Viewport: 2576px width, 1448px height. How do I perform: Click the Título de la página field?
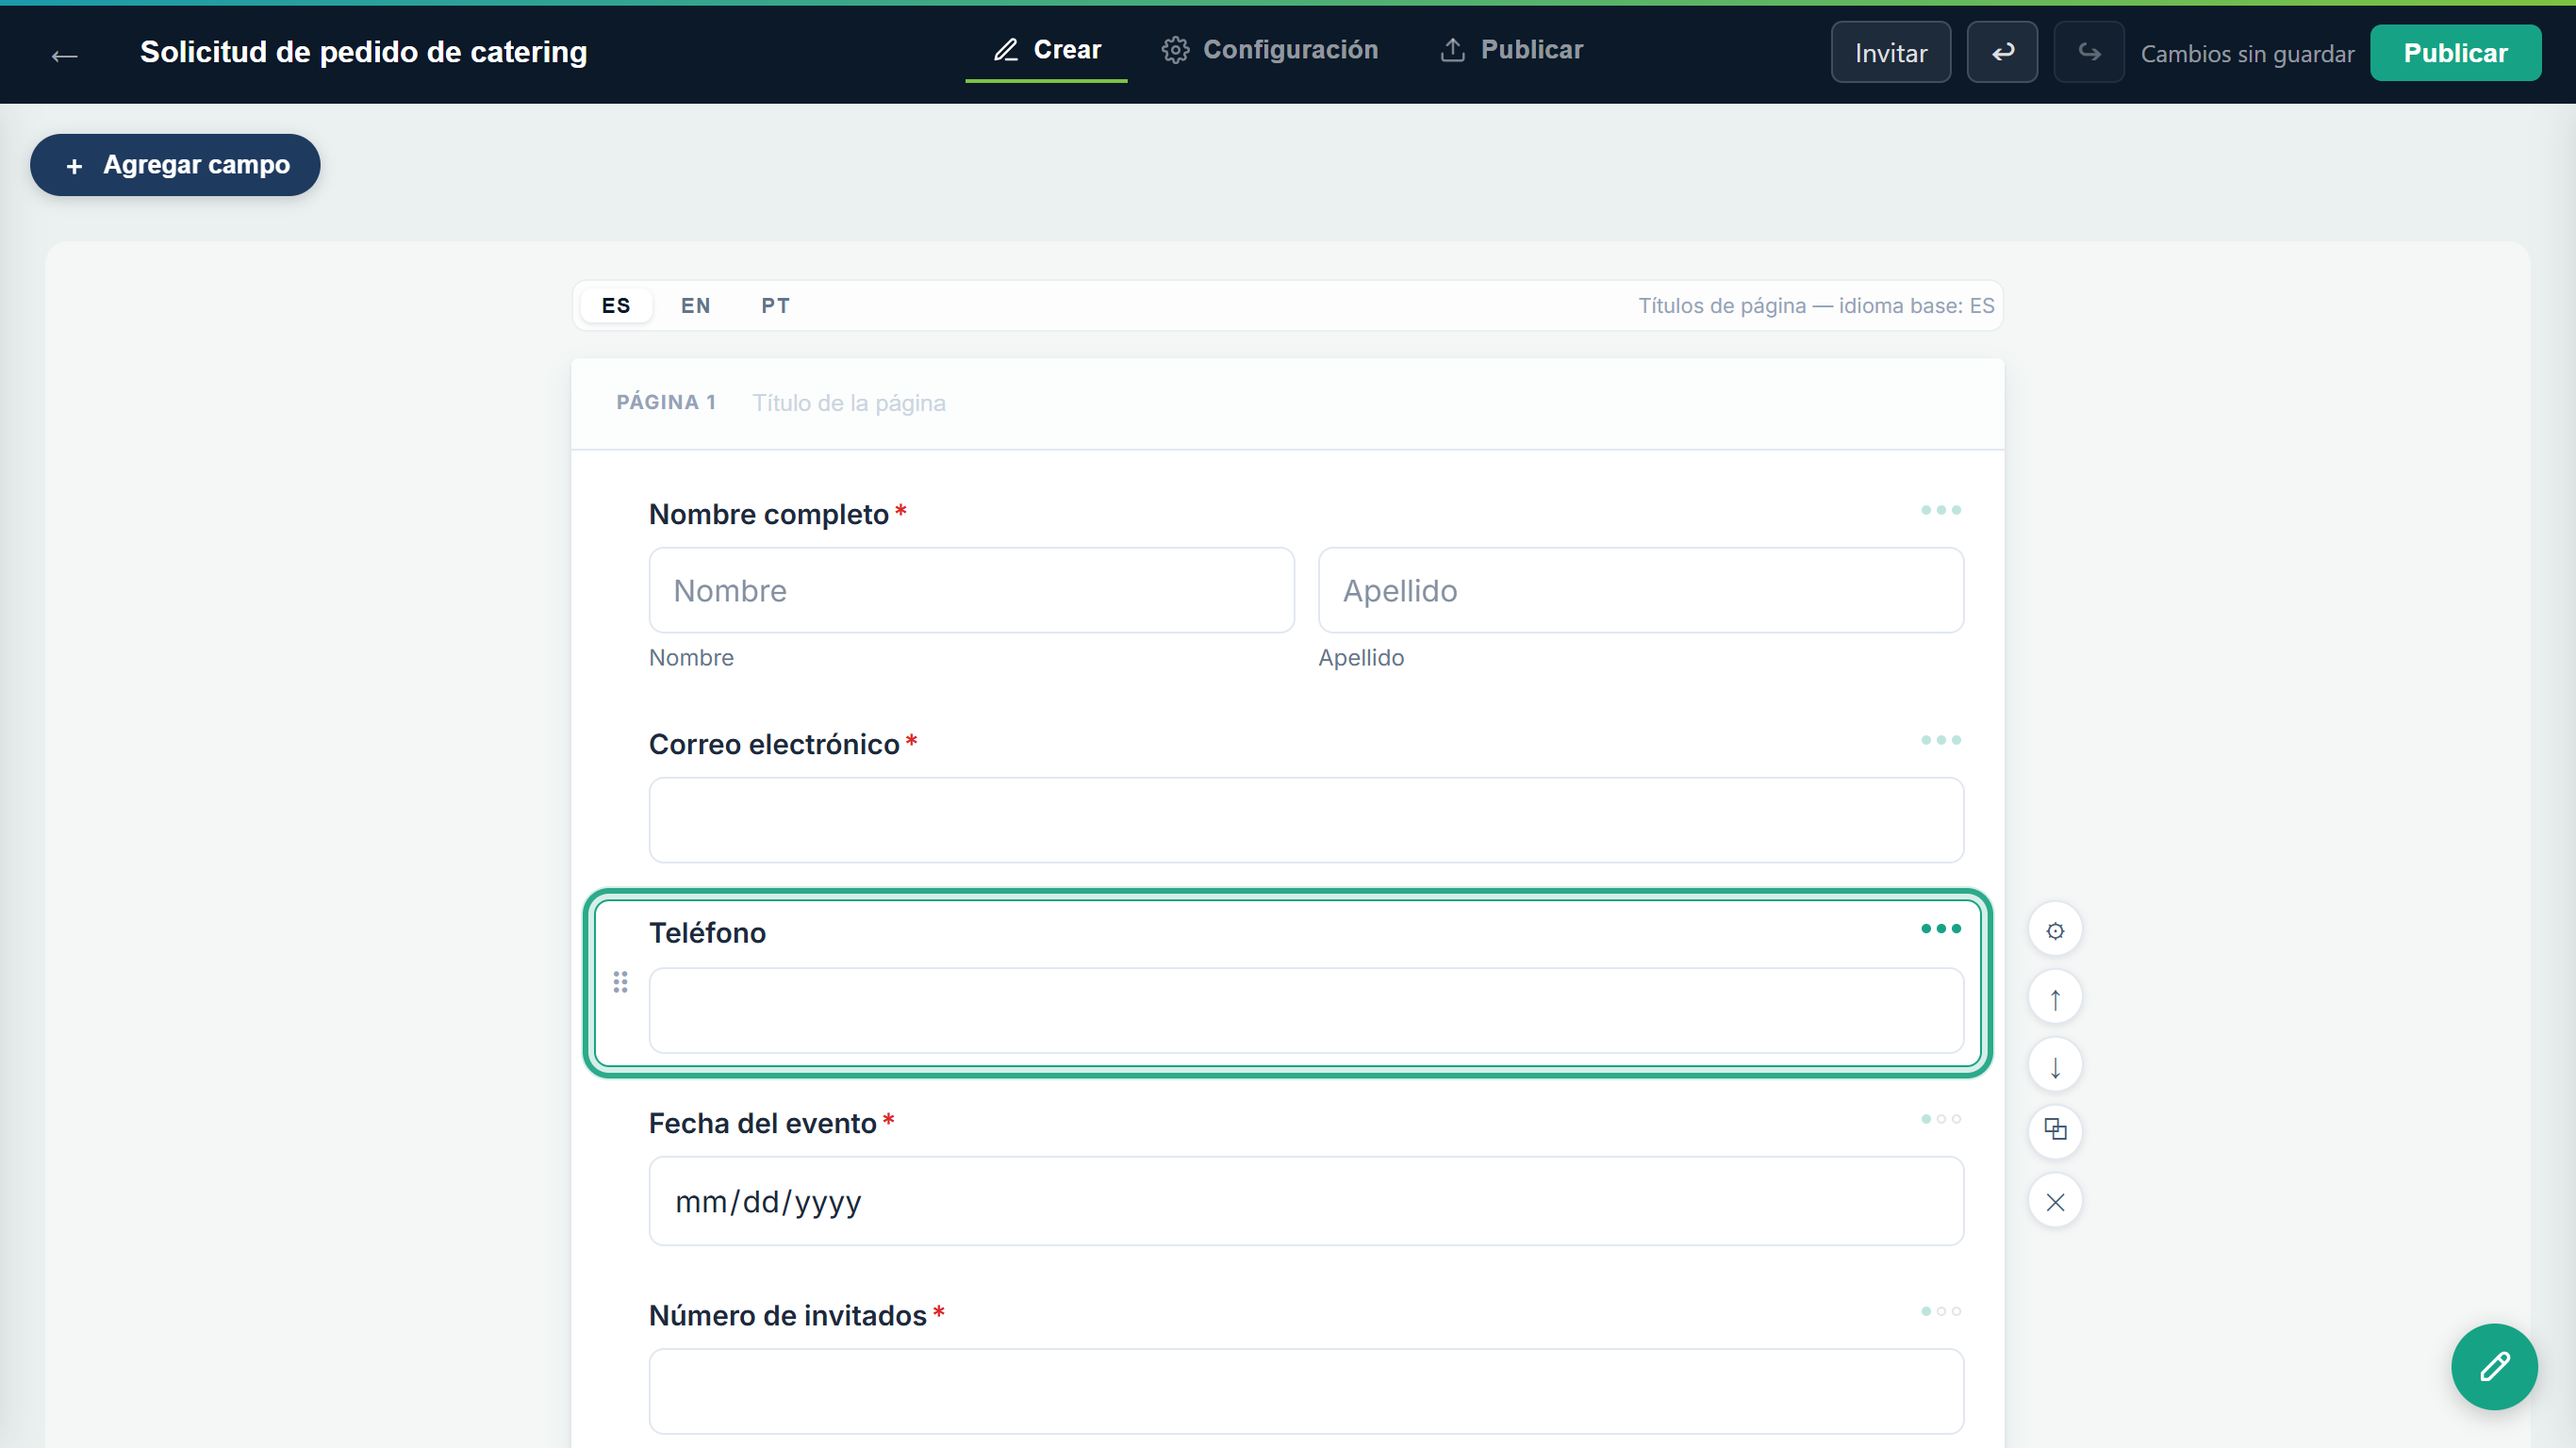849,403
